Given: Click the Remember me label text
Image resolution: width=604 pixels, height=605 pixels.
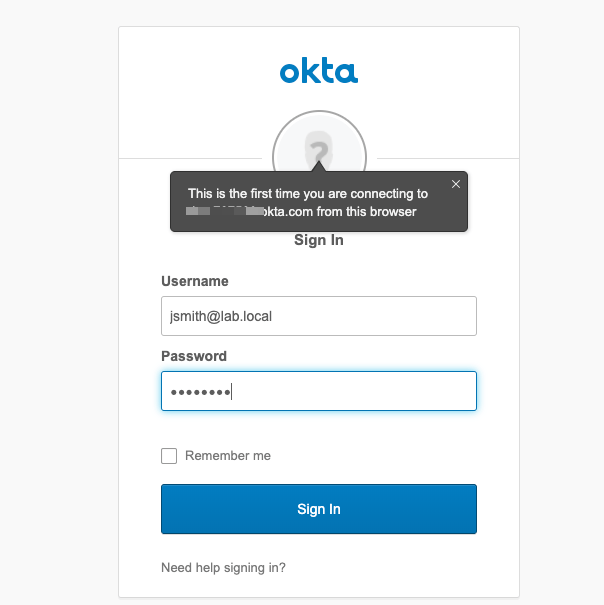Looking at the screenshot, I should click(x=228, y=456).
